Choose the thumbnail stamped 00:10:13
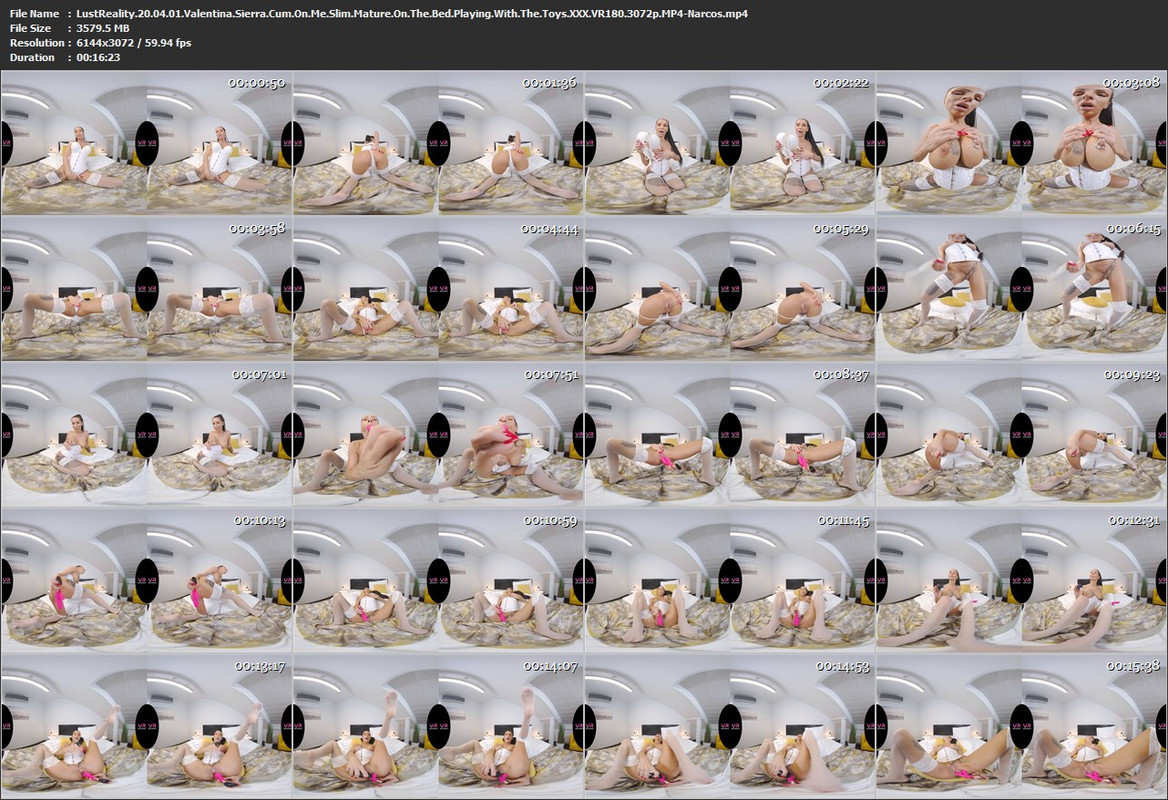The width and height of the screenshot is (1168, 800). coord(147,581)
